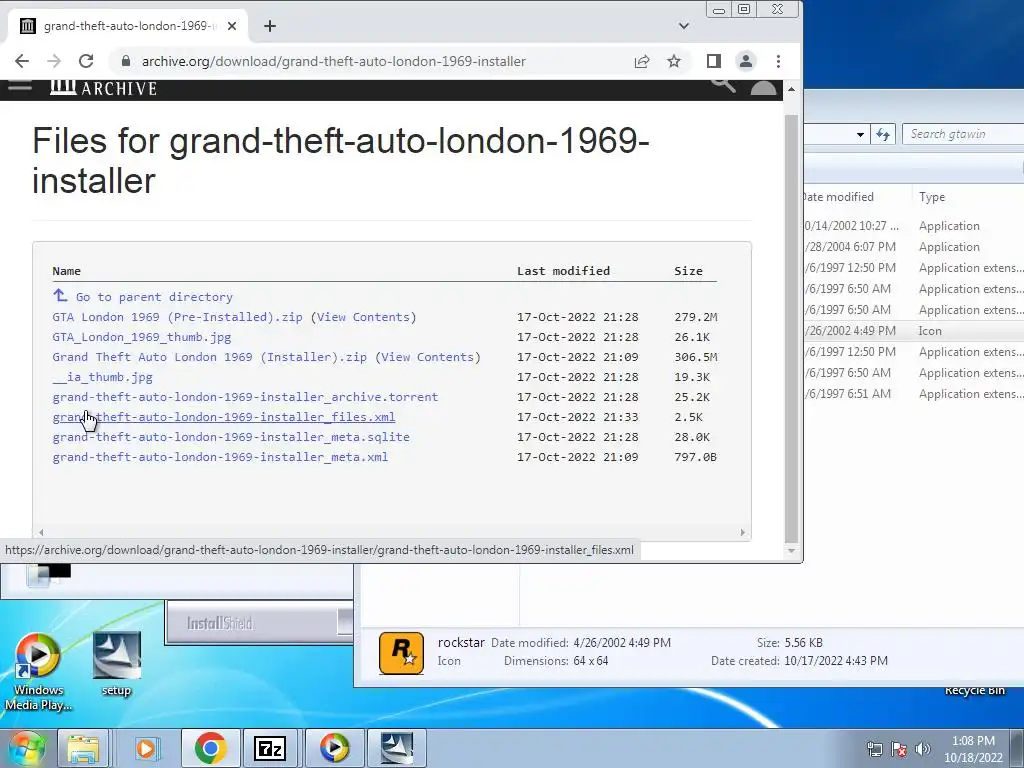The image size is (1024, 768).
Task: Click the volume speaker tray icon
Action: click(923, 749)
